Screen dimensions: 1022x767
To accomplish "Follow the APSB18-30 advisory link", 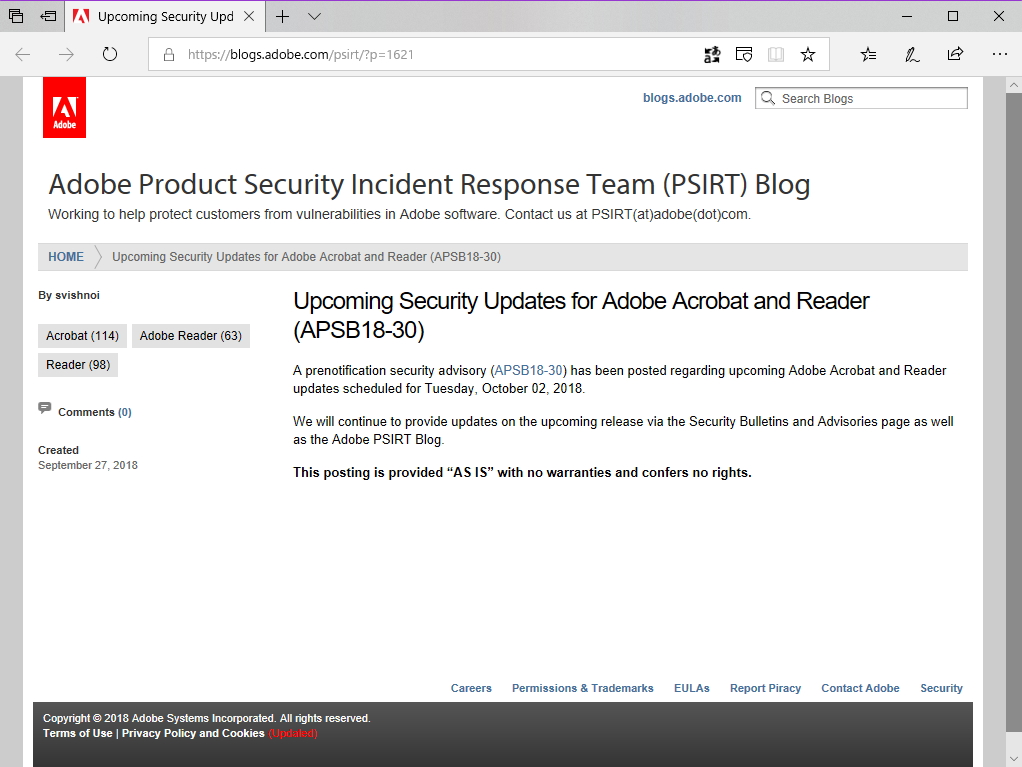I will point(528,370).
